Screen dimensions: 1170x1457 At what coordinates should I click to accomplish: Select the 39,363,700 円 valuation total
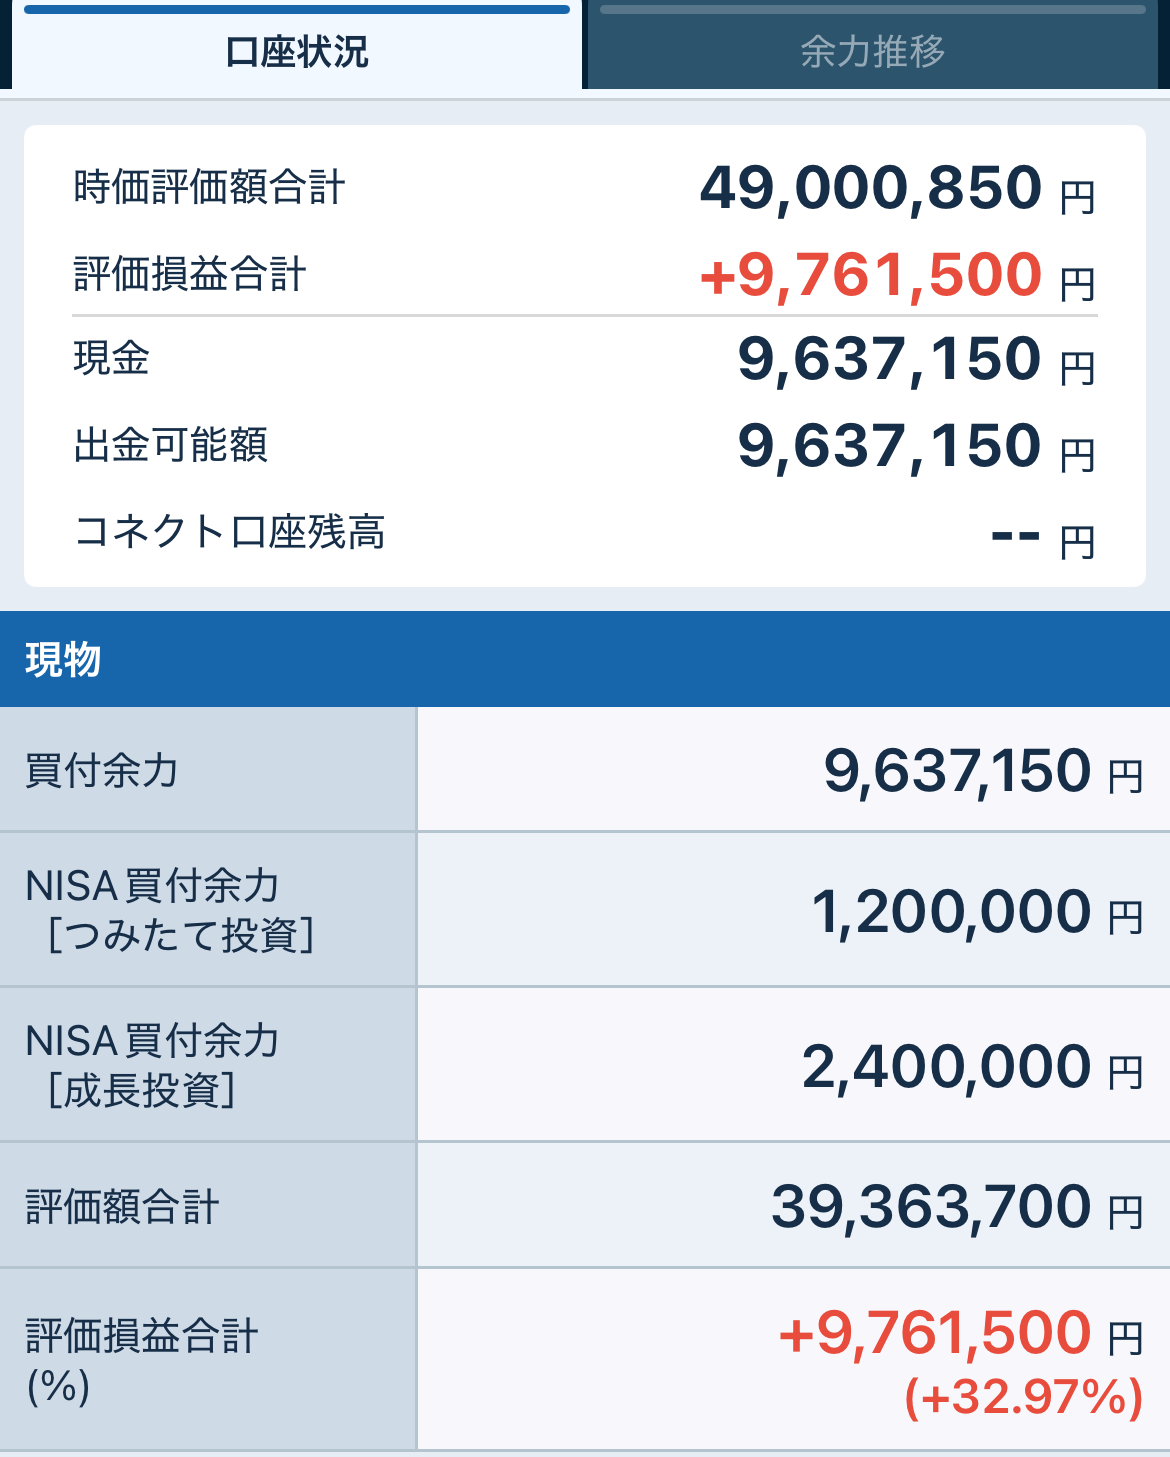930,1207
